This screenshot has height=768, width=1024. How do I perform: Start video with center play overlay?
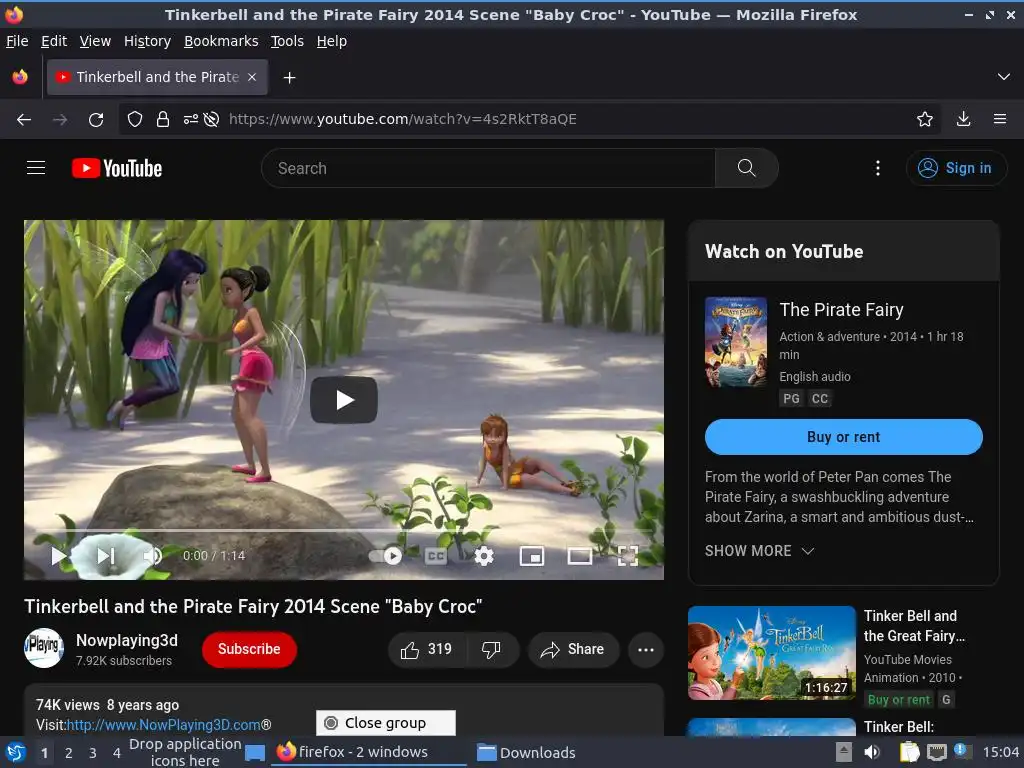click(344, 400)
